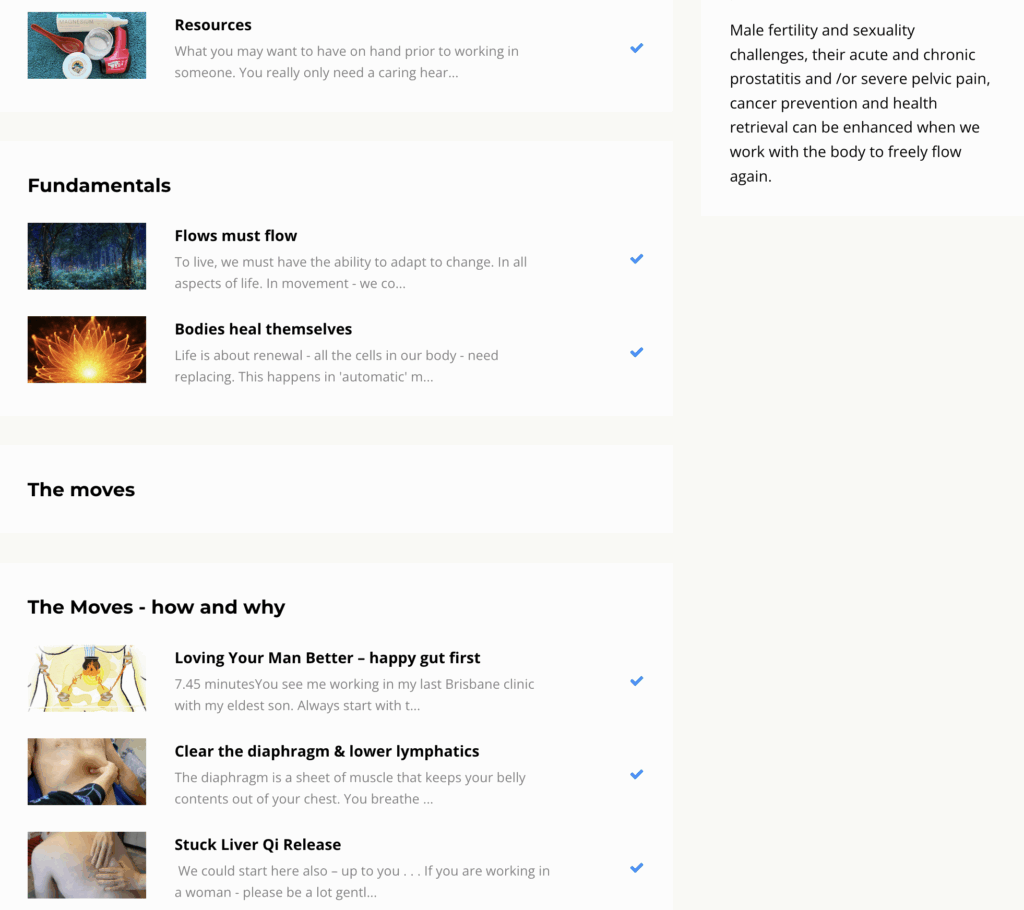1024x910 pixels.
Task: Click checkmark for Loving Your Man Better
Action: pos(636,681)
